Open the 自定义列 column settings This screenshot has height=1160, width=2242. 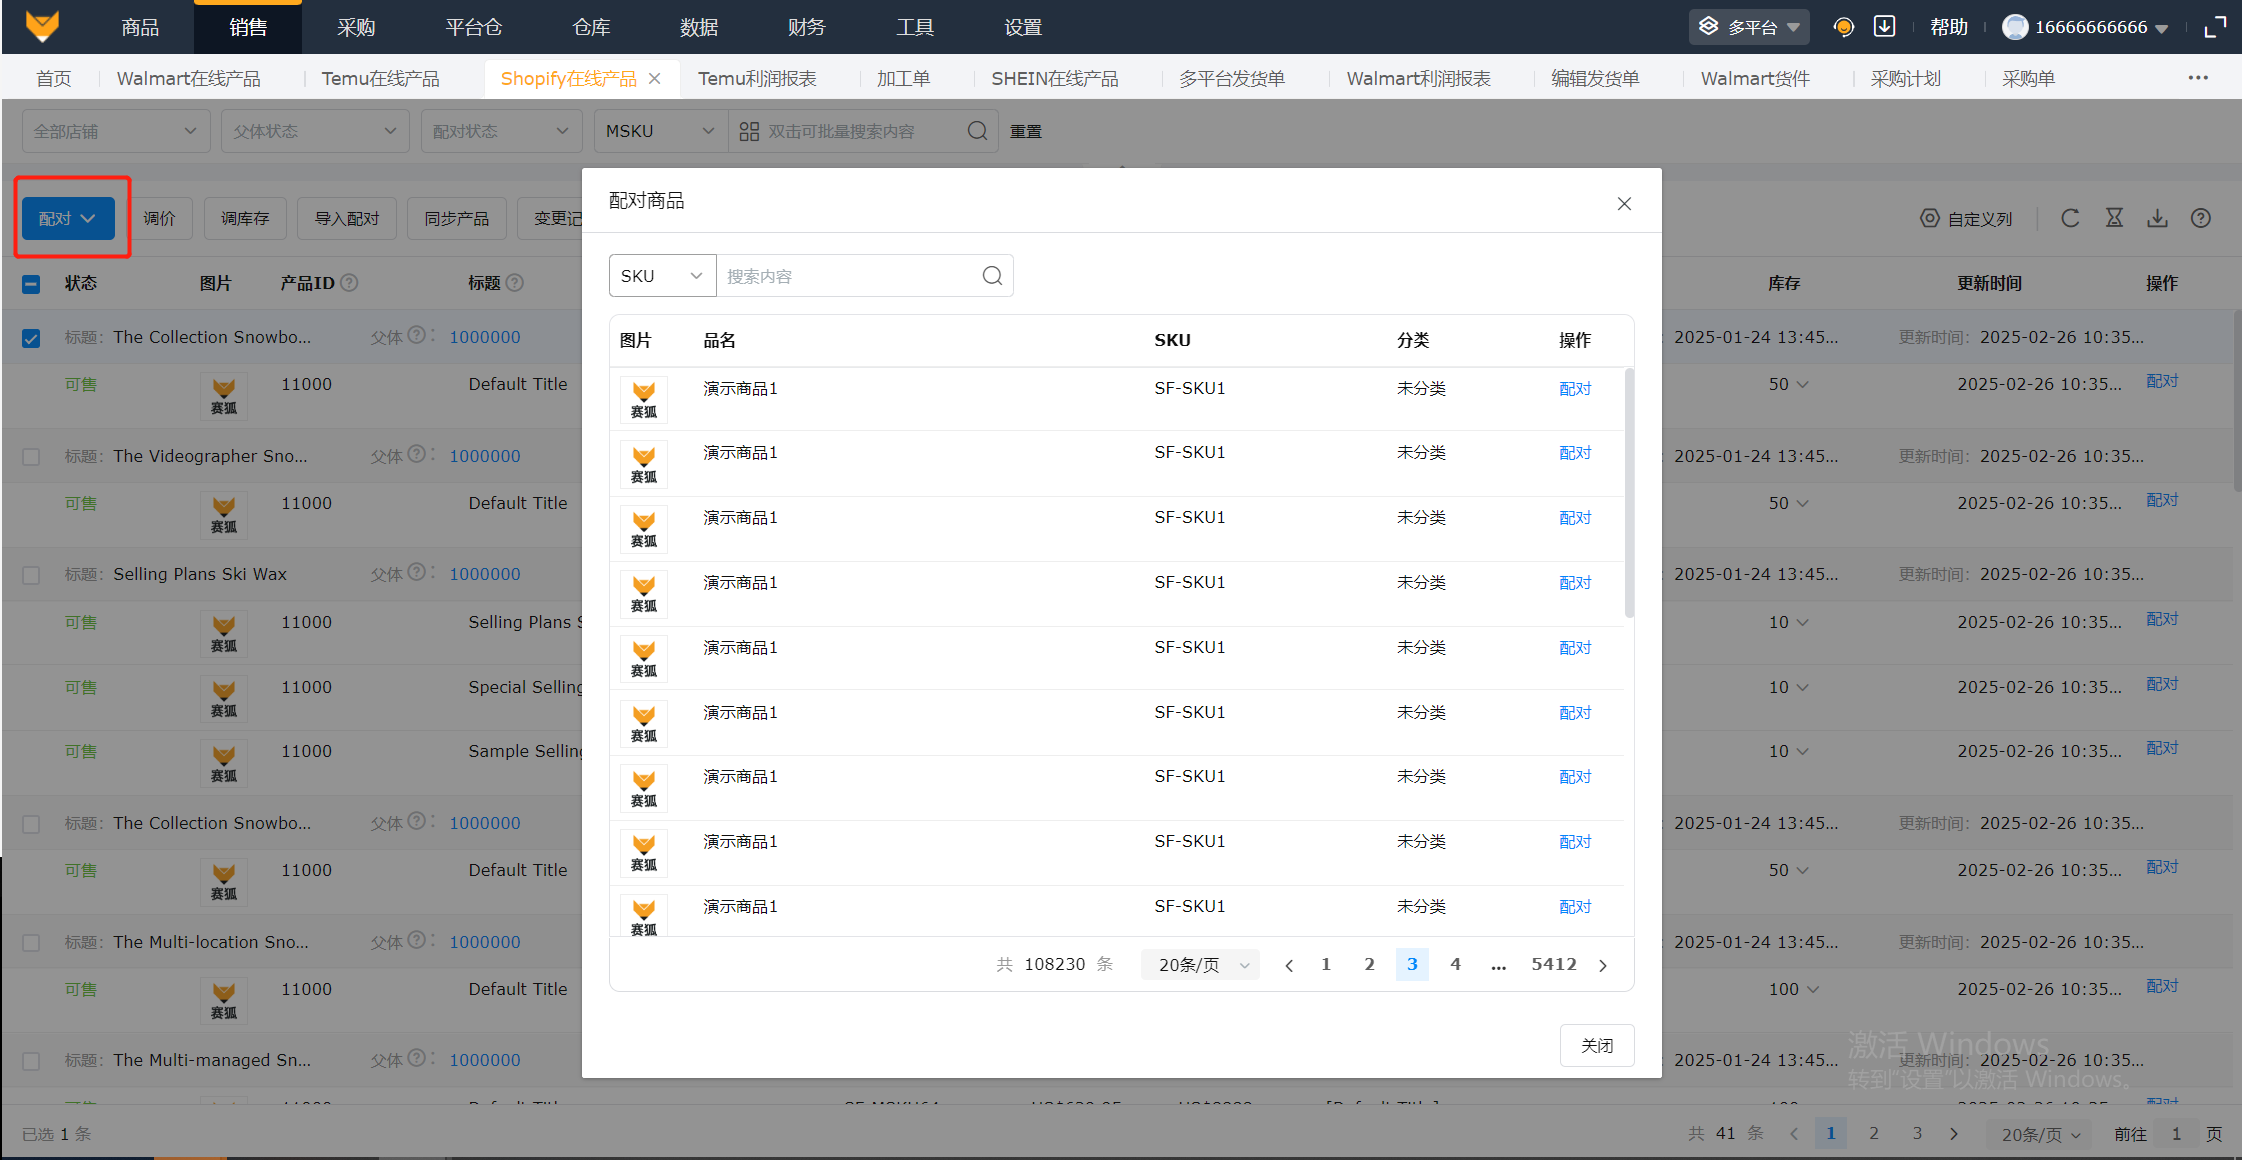tap(1966, 219)
